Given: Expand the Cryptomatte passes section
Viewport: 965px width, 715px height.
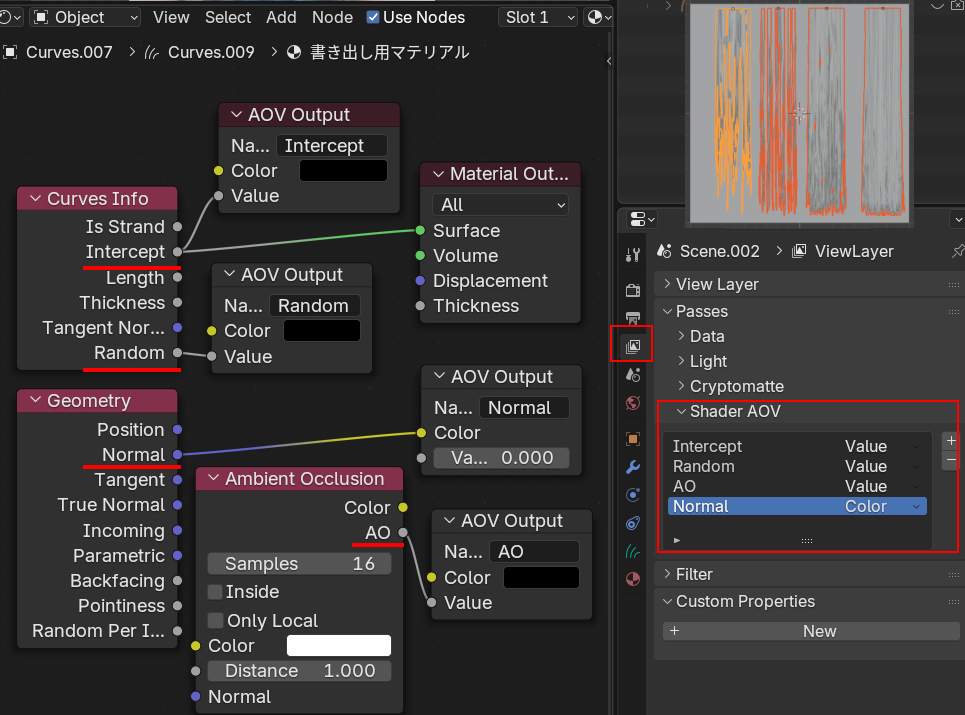Looking at the screenshot, I should pos(736,386).
